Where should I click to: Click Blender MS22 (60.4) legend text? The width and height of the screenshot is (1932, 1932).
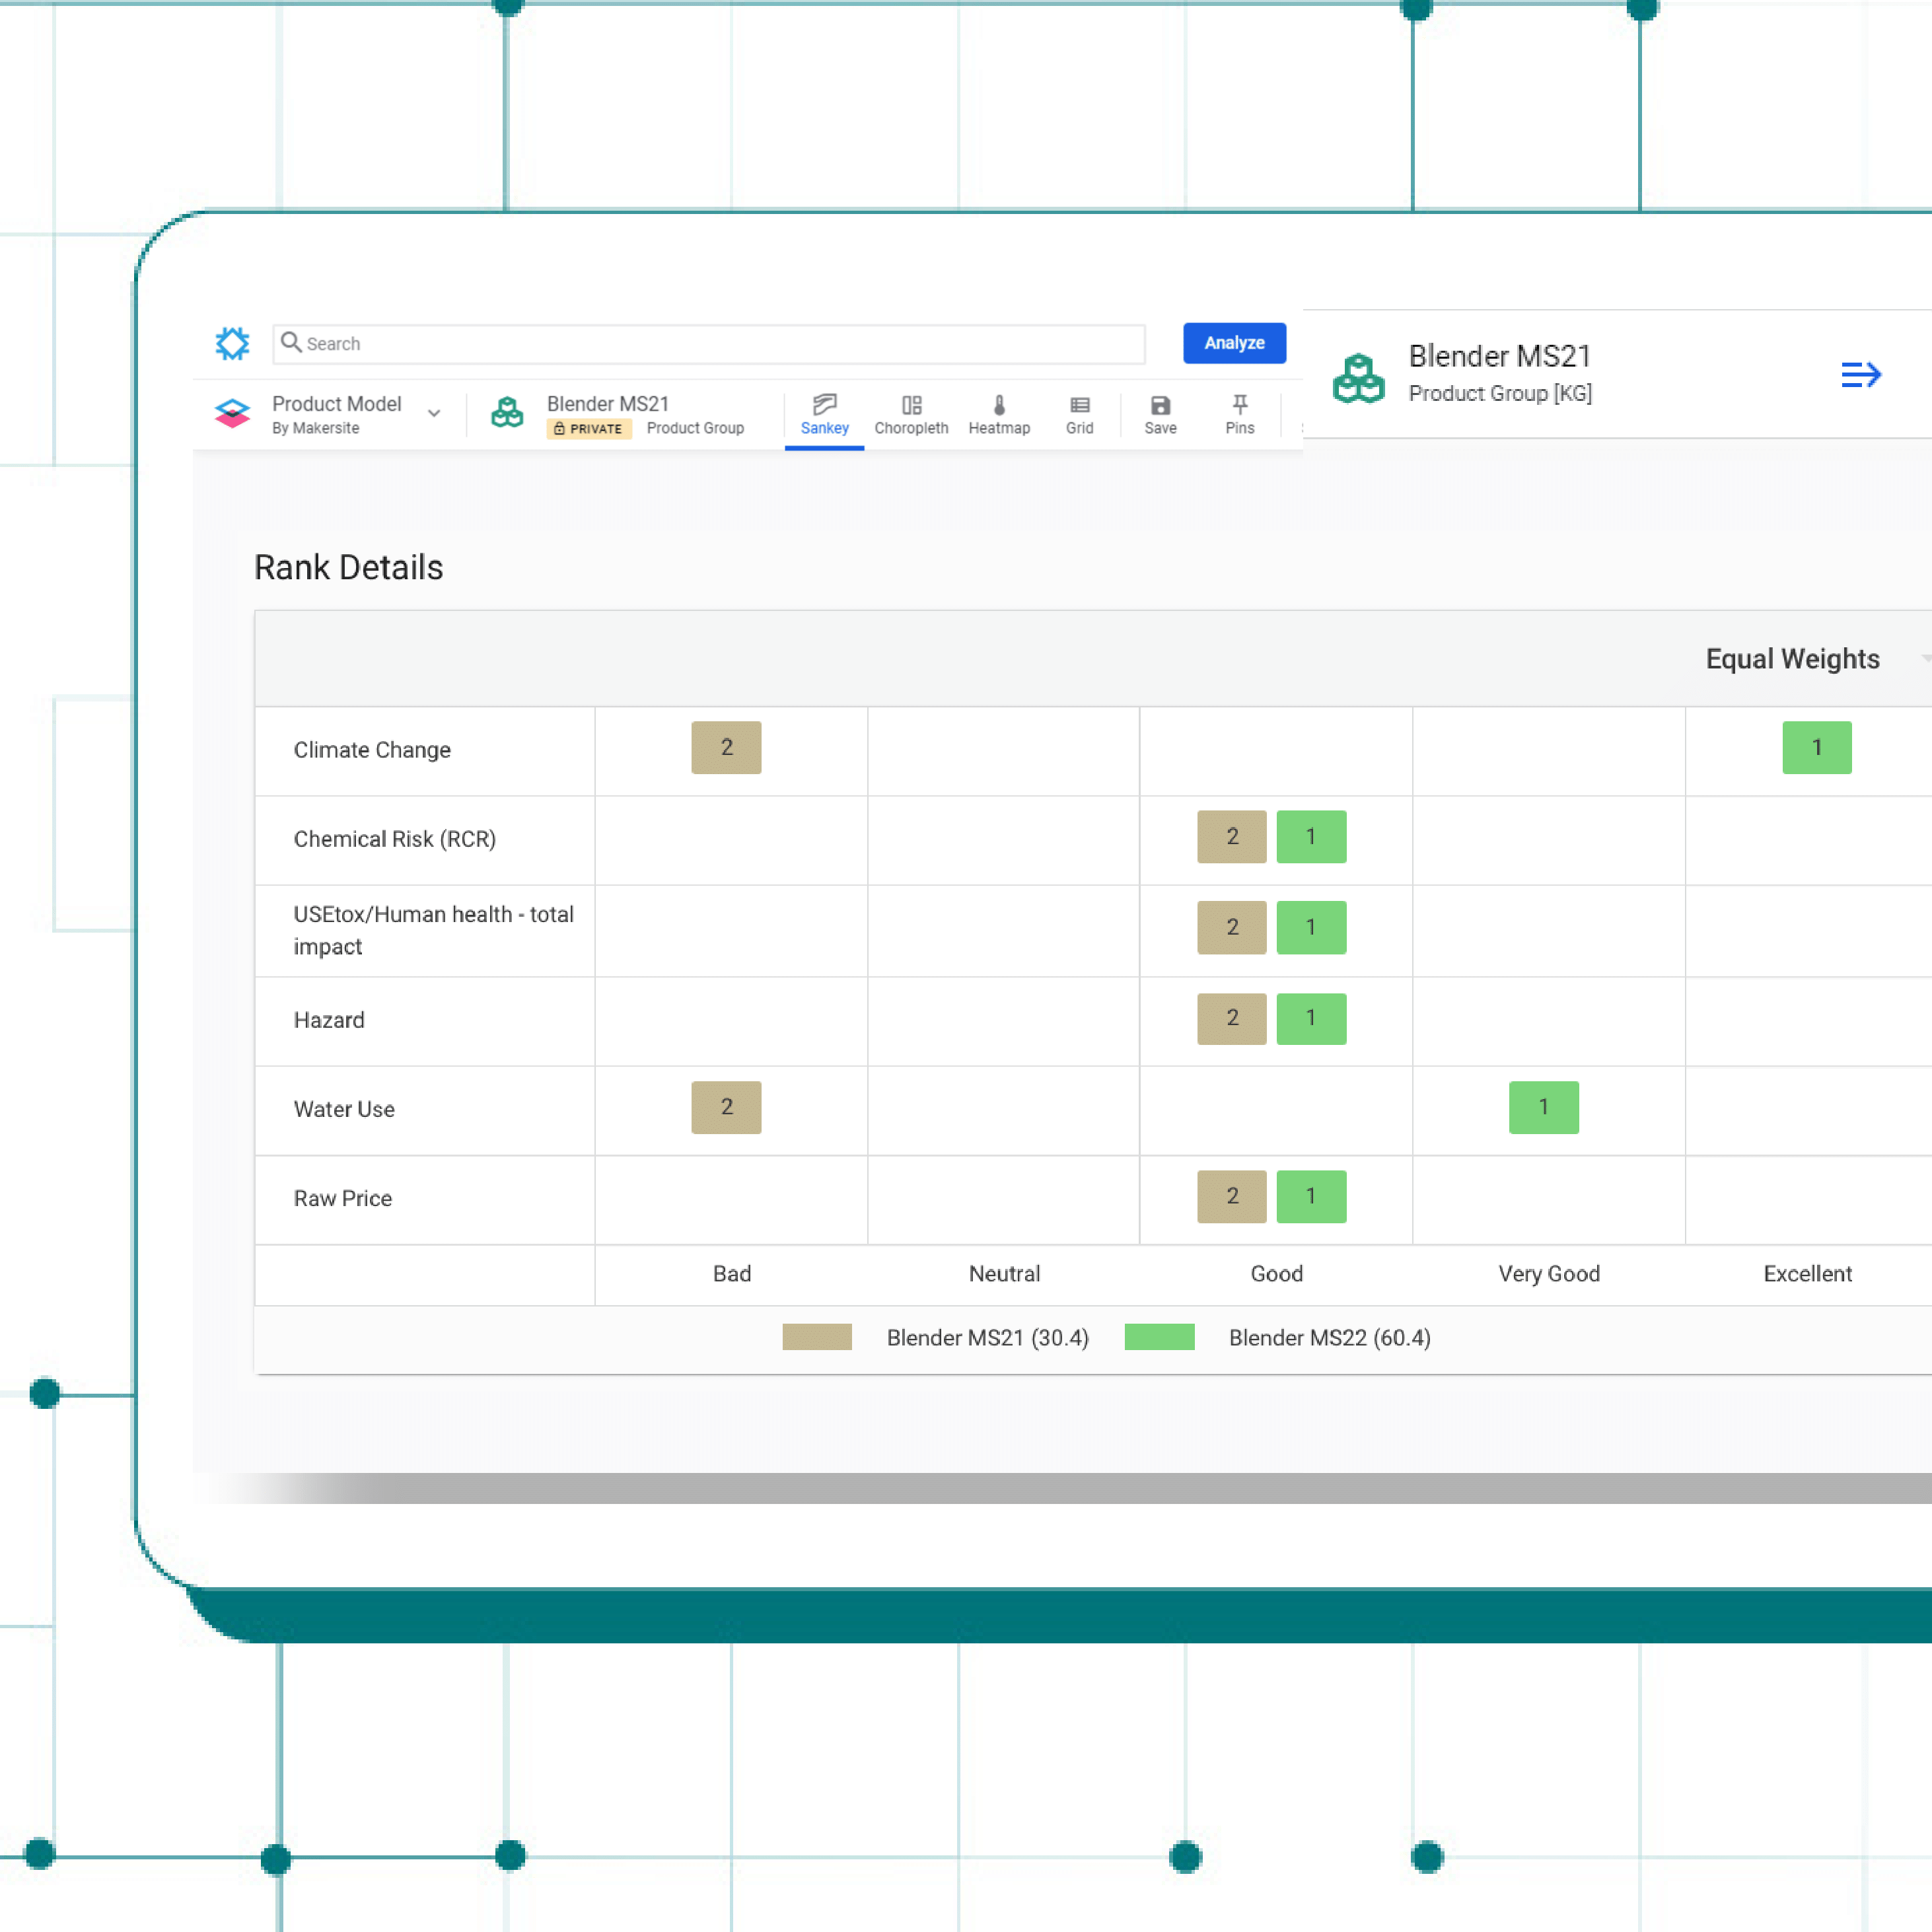click(1330, 1338)
